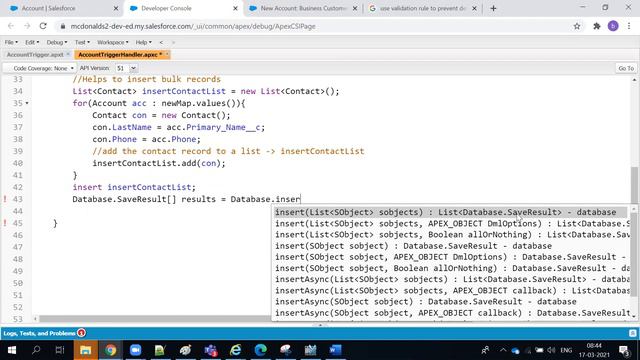Close the Account | Salesforce tab
This screenshot has height=360, width=640.
(116, 8)
